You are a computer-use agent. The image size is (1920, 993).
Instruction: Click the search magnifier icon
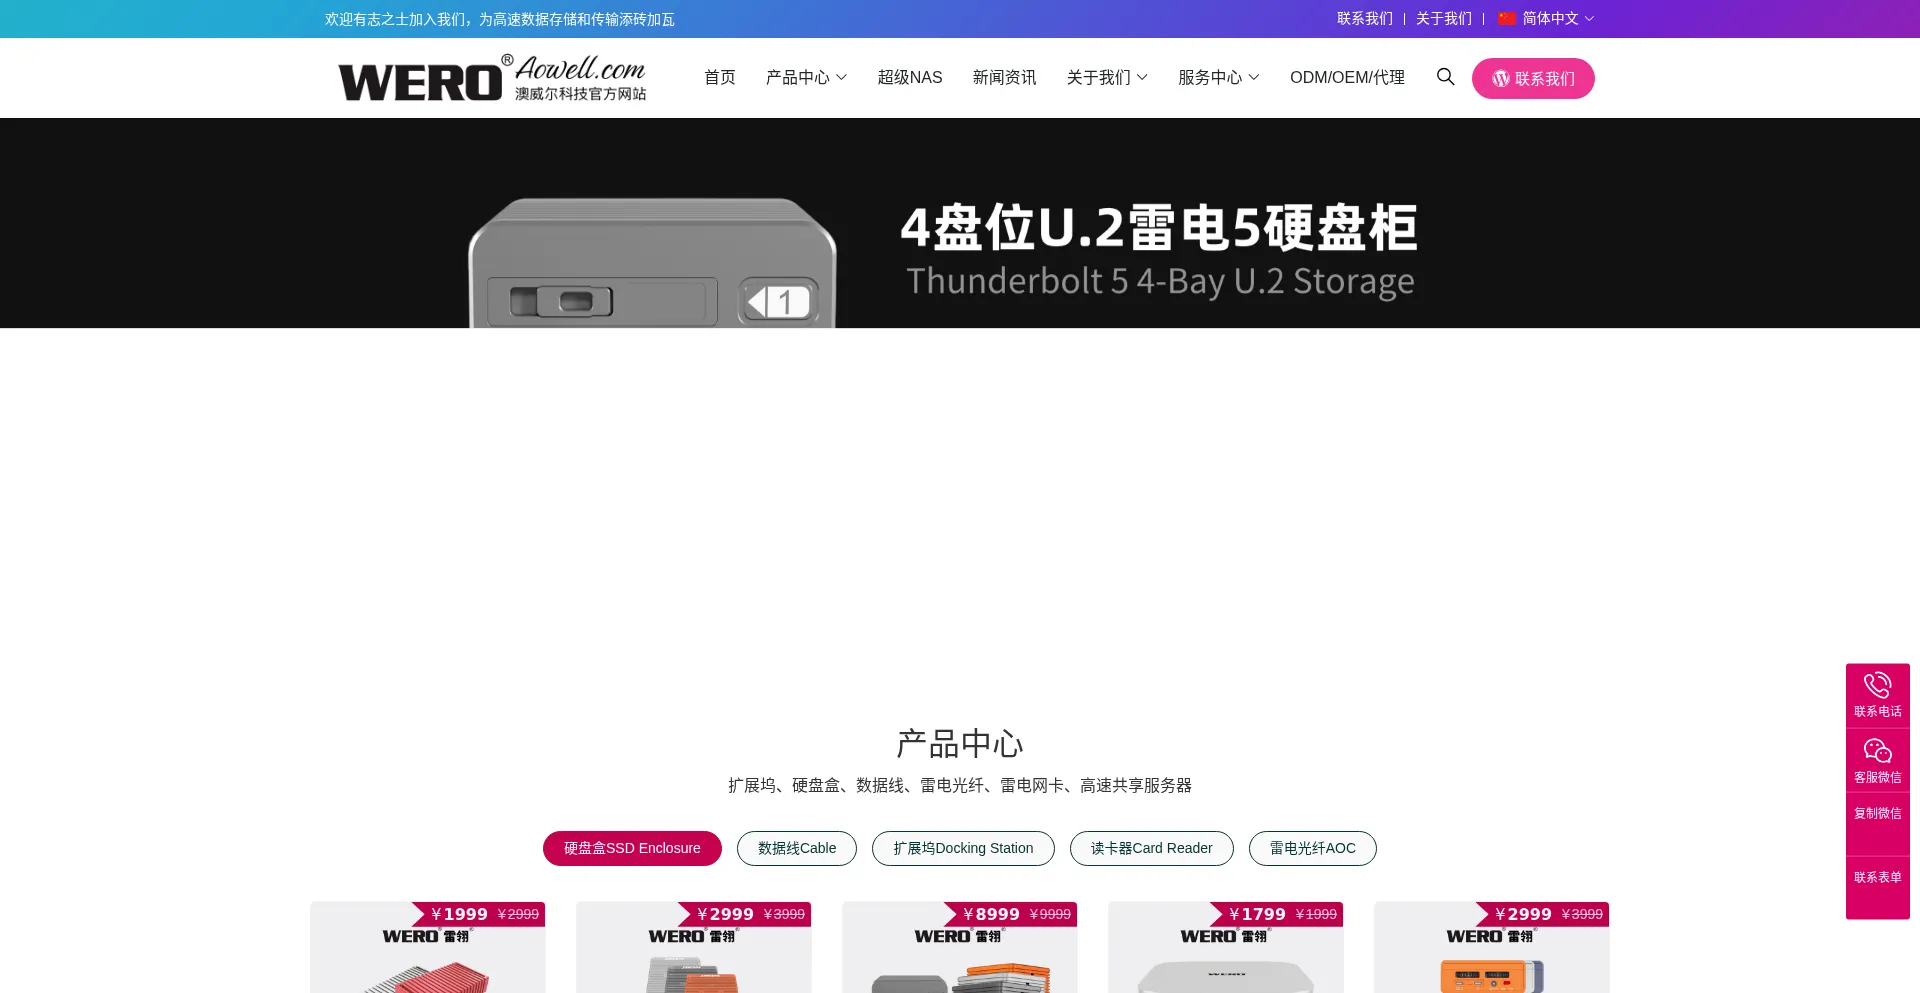tap(1445, 77)
